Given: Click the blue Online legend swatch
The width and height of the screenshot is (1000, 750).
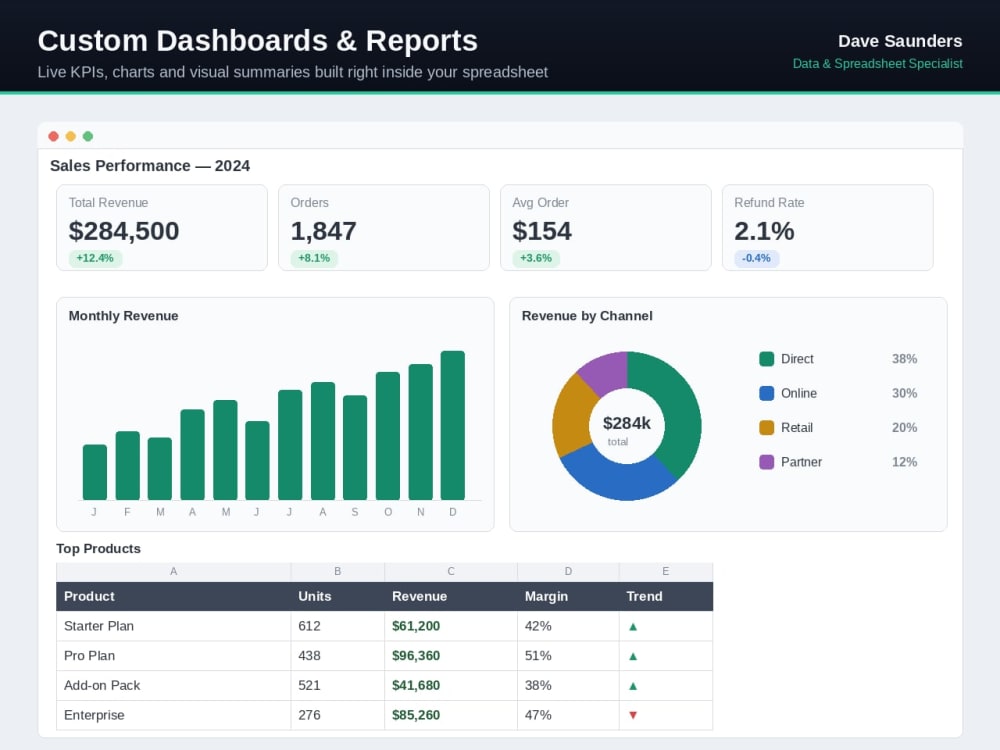Looking at the screenshot, I should [767, 393].
